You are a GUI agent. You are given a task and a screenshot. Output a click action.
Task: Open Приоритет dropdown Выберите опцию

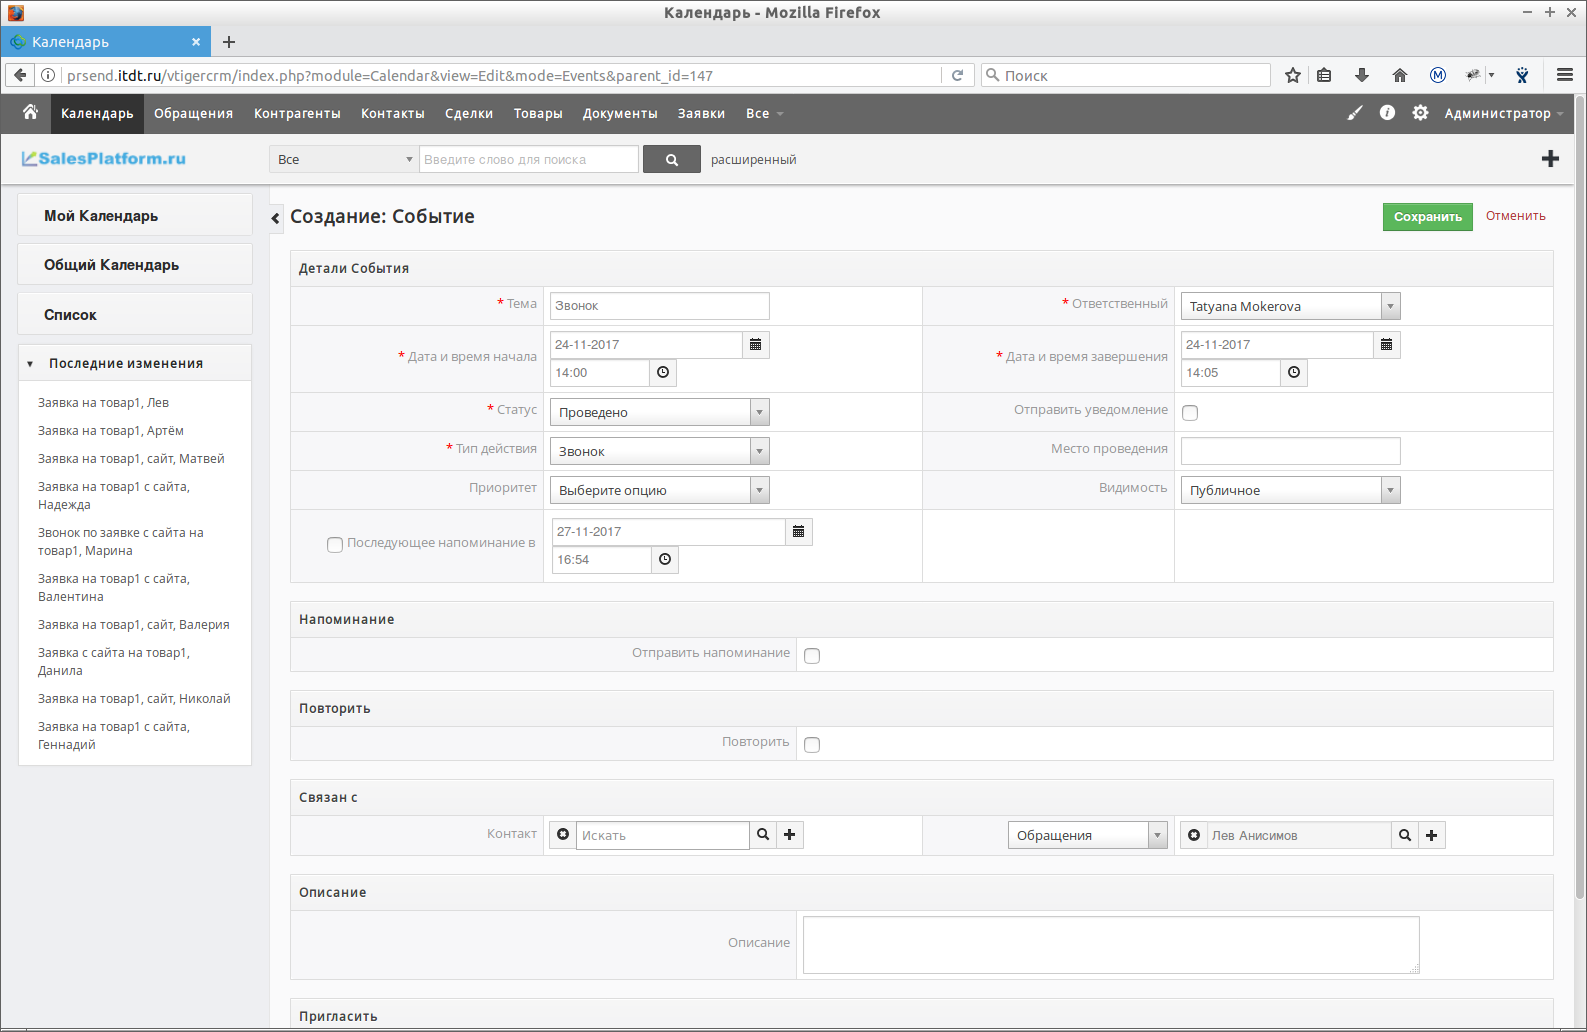659,490
